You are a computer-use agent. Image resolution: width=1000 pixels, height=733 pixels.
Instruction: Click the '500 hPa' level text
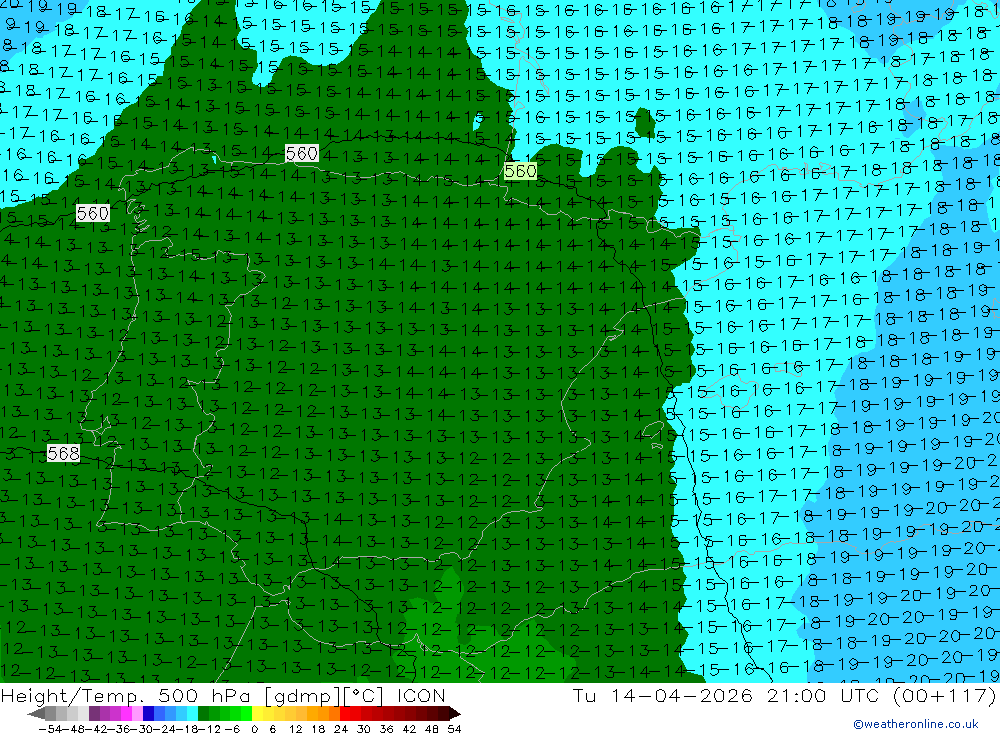point(203,696)
